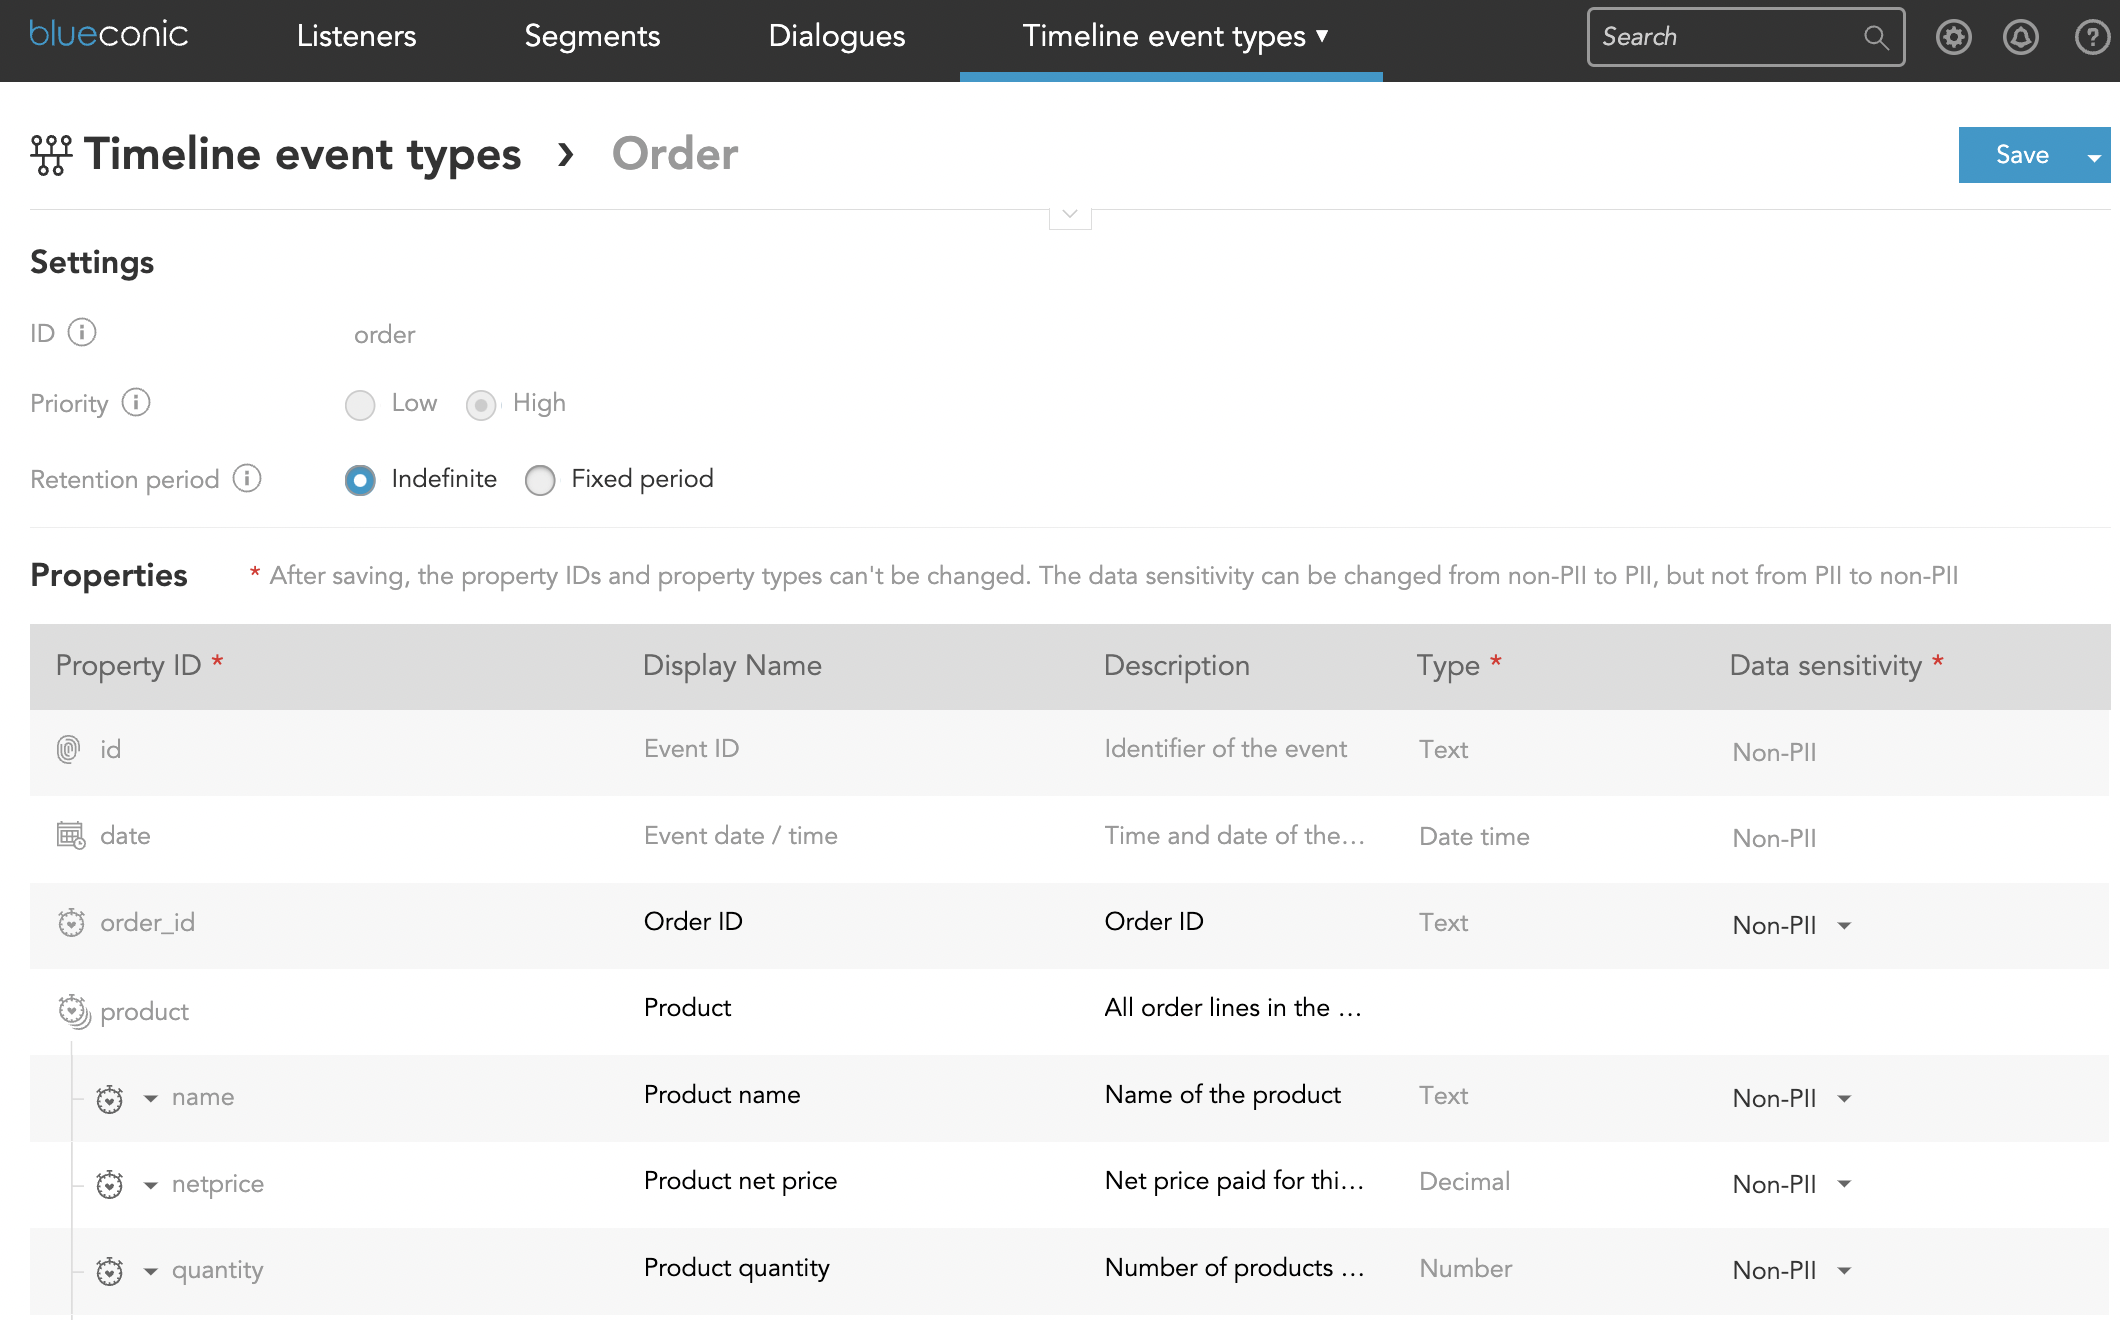Screen dimensions: 2120x1320
Task: Toggle the Indefinite retention period option
Action: point(360,481)
